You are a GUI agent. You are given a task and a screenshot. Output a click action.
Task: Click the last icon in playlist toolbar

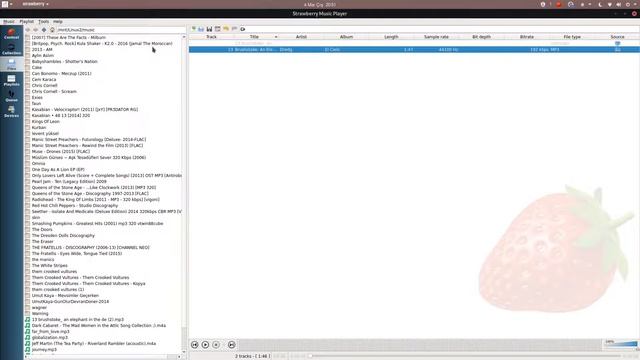243,29
